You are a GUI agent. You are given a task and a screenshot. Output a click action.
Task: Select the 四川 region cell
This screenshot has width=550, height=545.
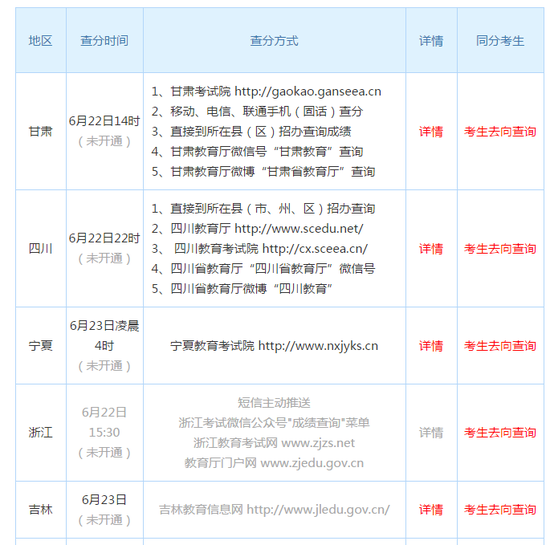[x=41, y=249]
